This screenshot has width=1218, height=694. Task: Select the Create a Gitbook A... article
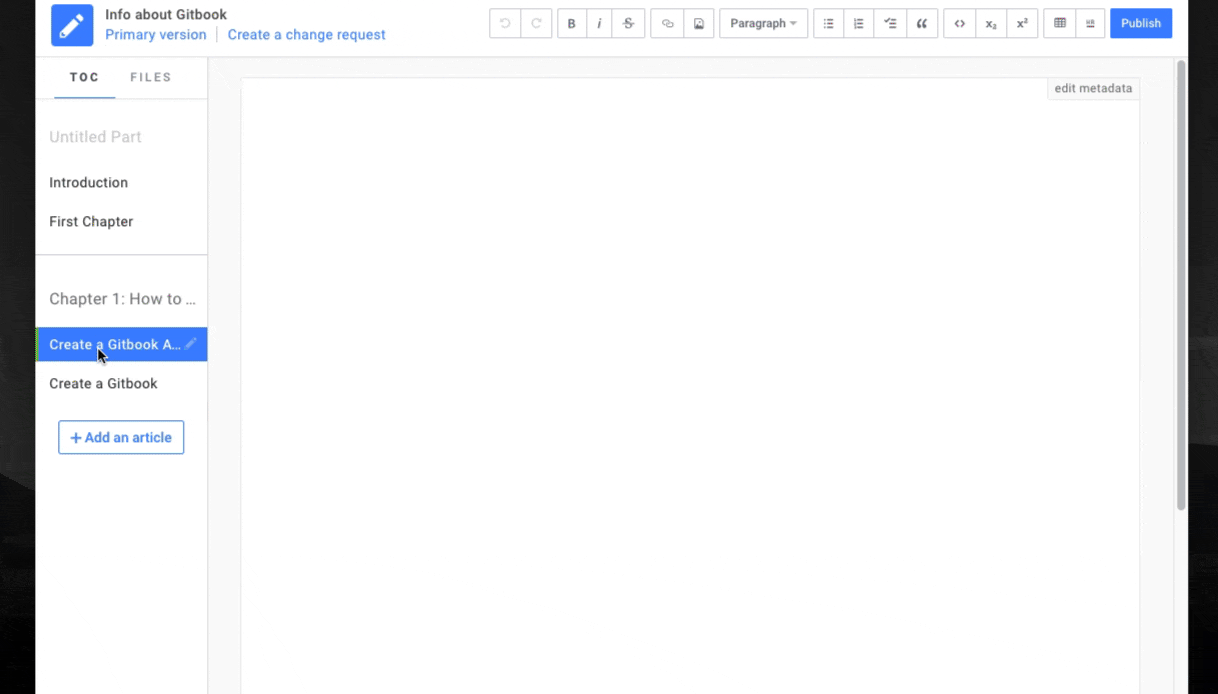coord(121,344)
